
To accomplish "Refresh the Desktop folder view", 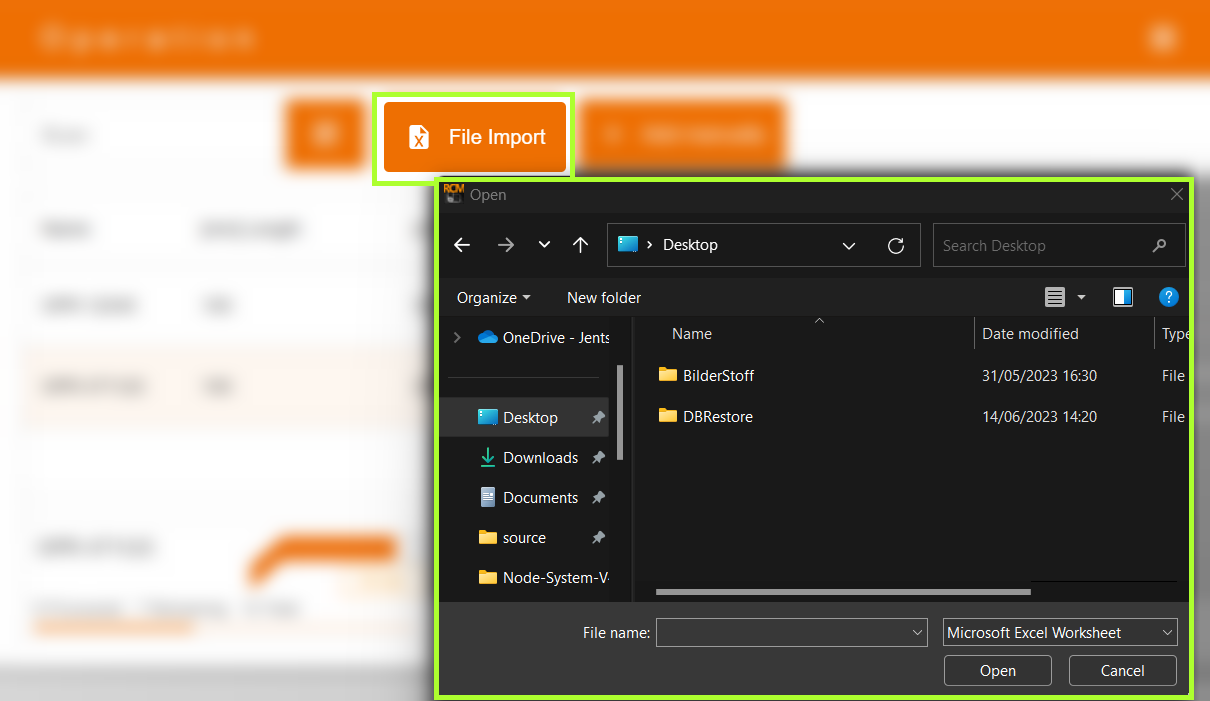I will click(896, 245).
